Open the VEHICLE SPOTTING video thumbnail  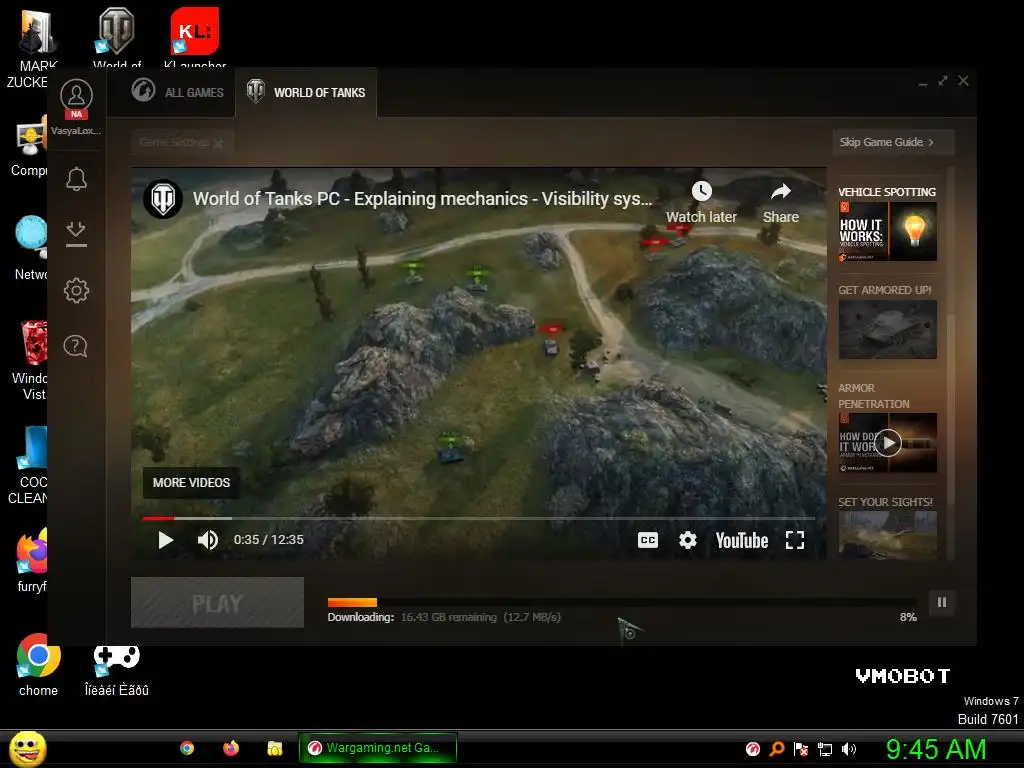point(888,232)
